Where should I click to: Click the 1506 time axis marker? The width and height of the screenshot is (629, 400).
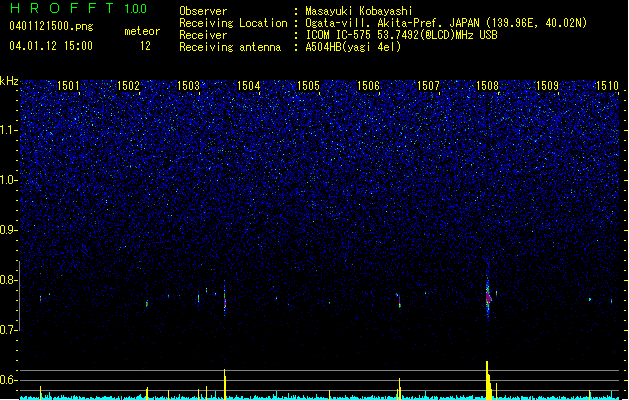(368, 86)
